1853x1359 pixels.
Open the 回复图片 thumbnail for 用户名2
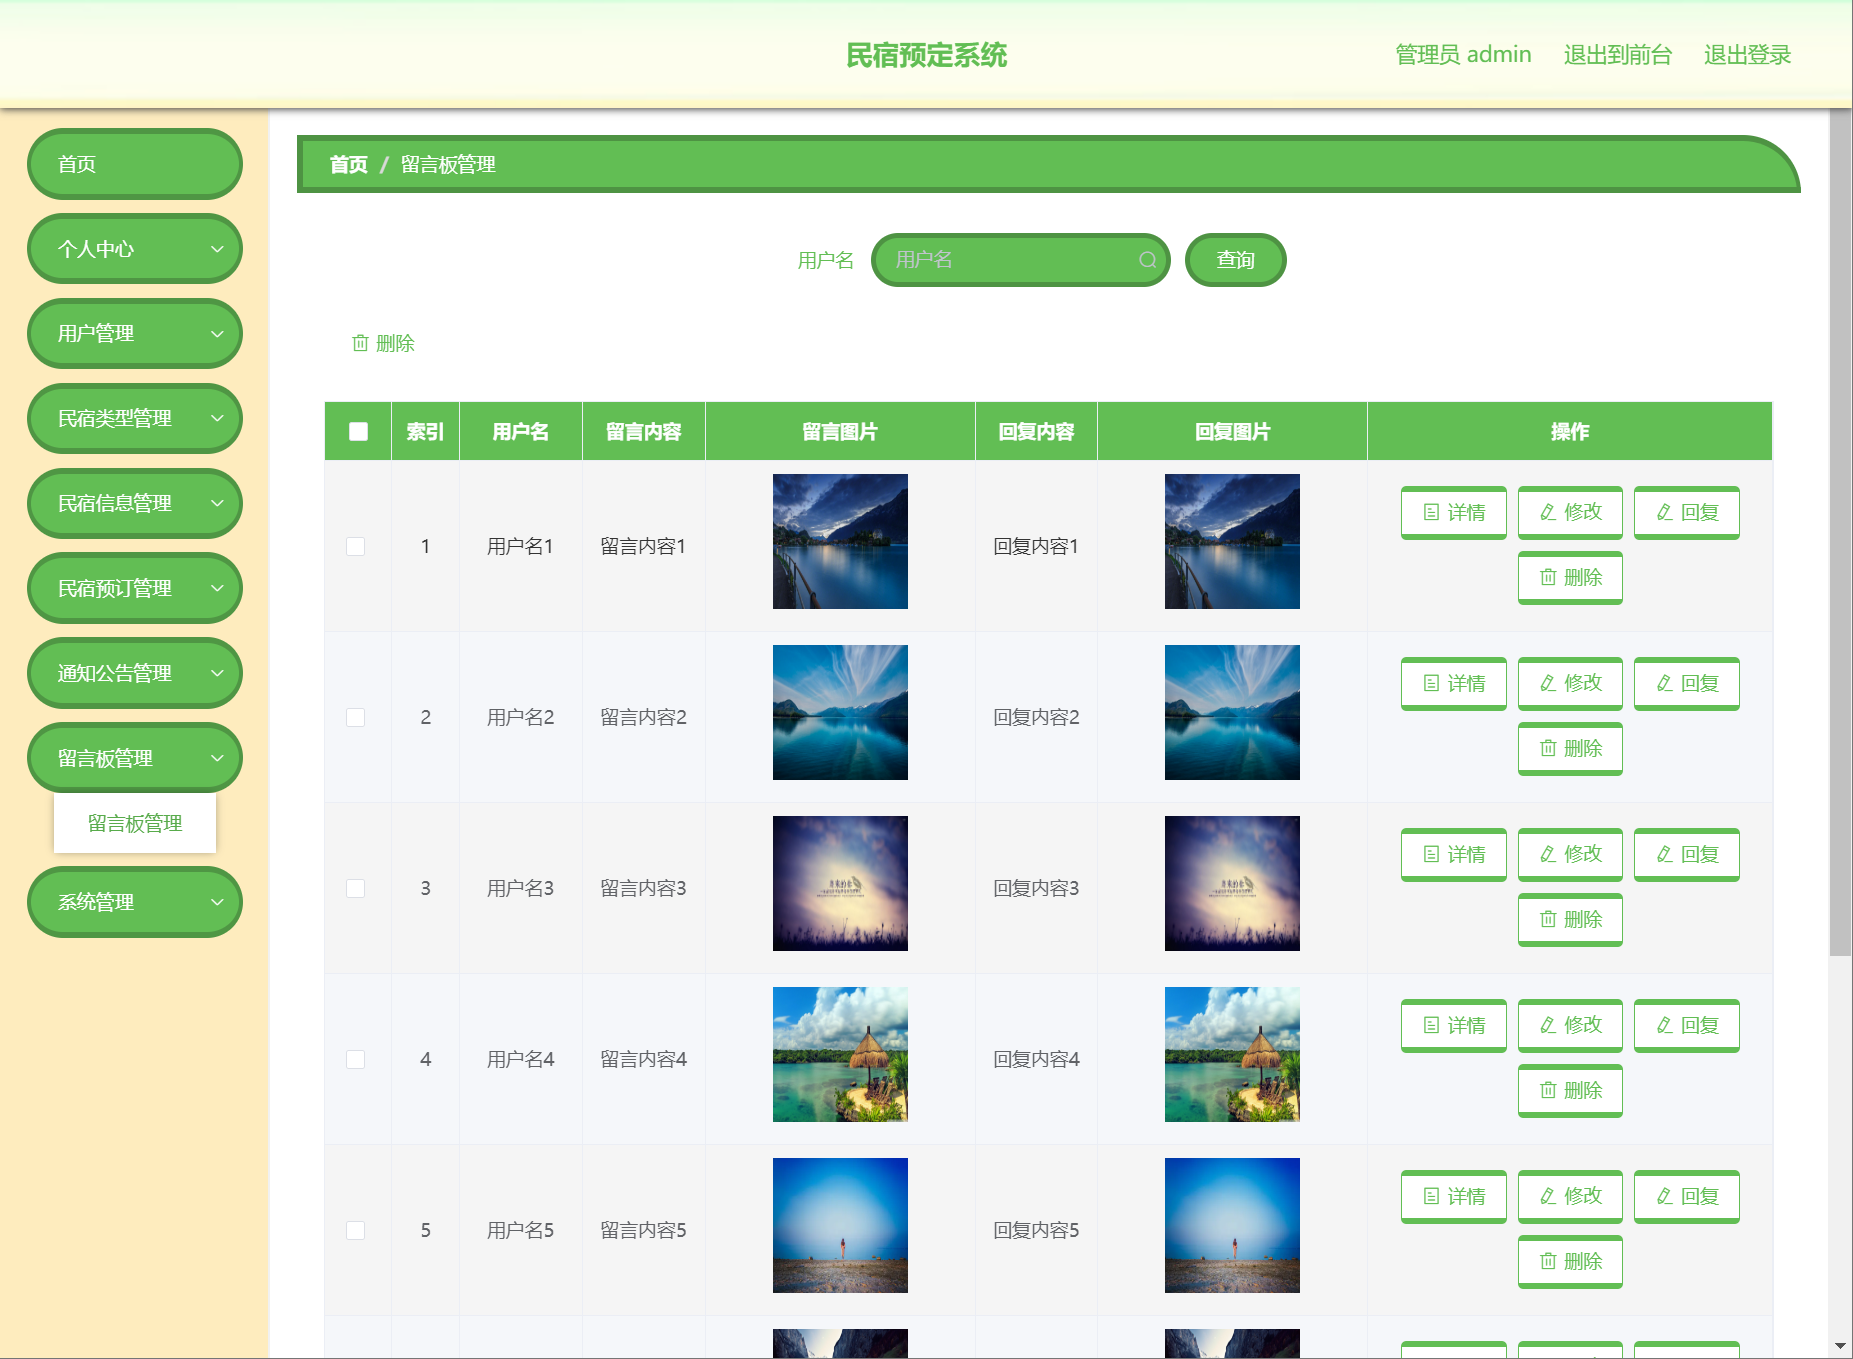point(1232,712)
